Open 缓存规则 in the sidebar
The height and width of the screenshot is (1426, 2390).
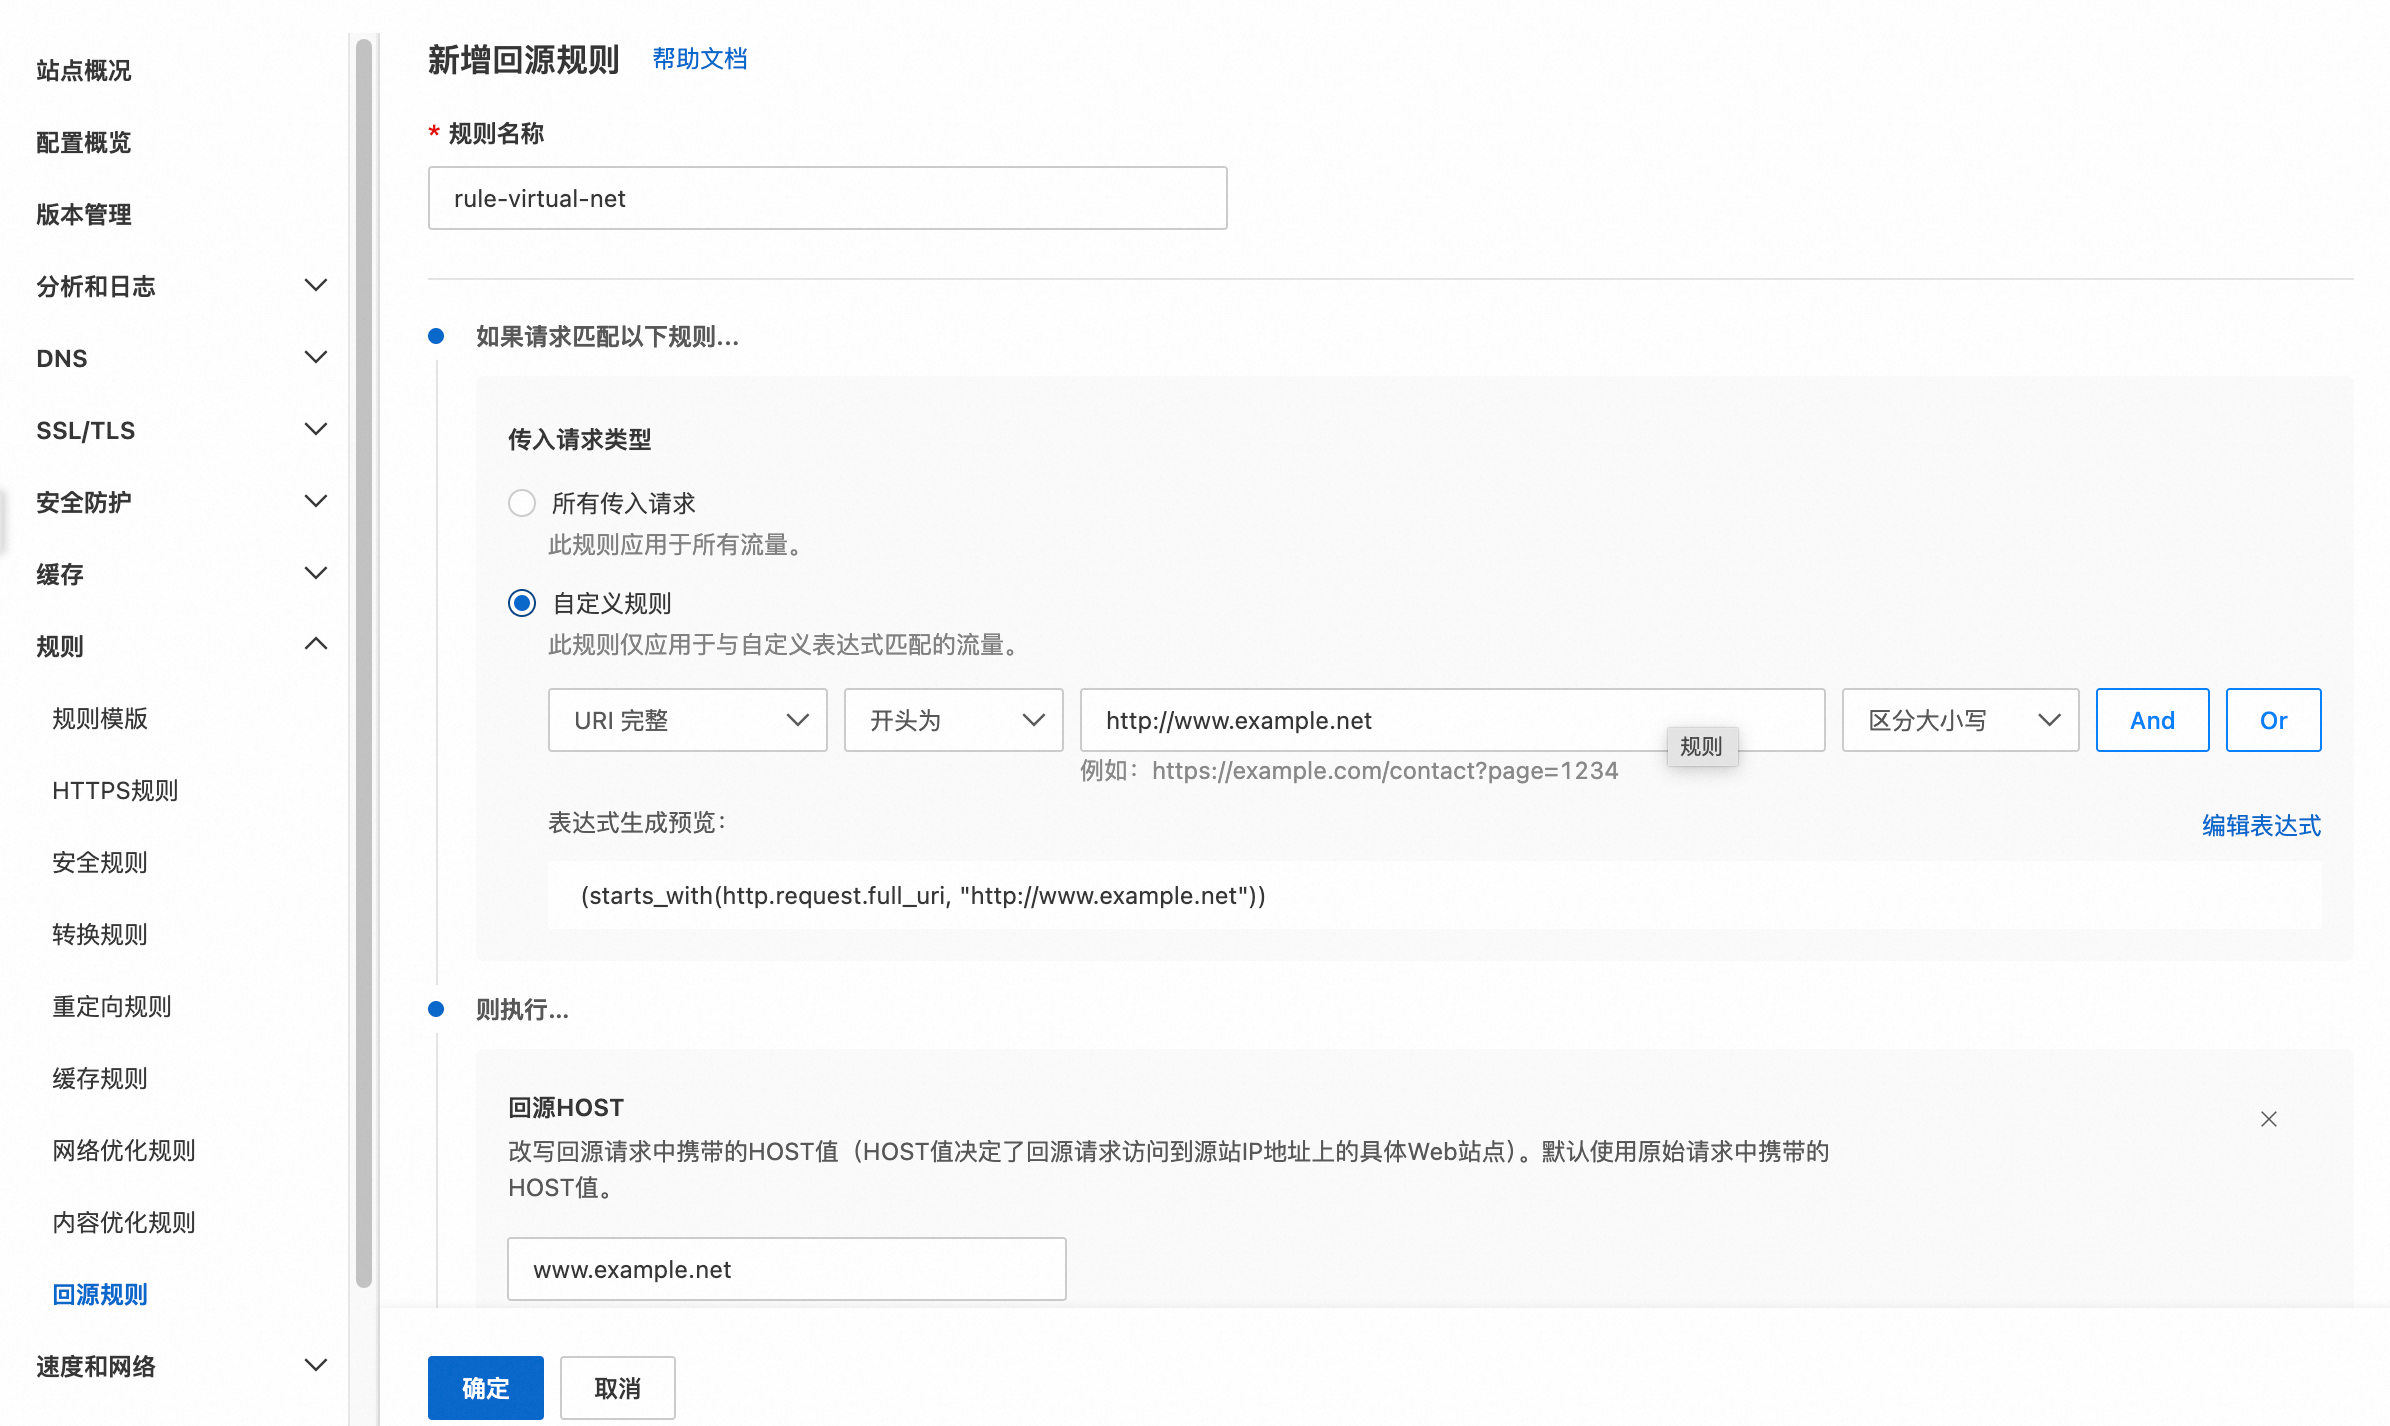100,1078
